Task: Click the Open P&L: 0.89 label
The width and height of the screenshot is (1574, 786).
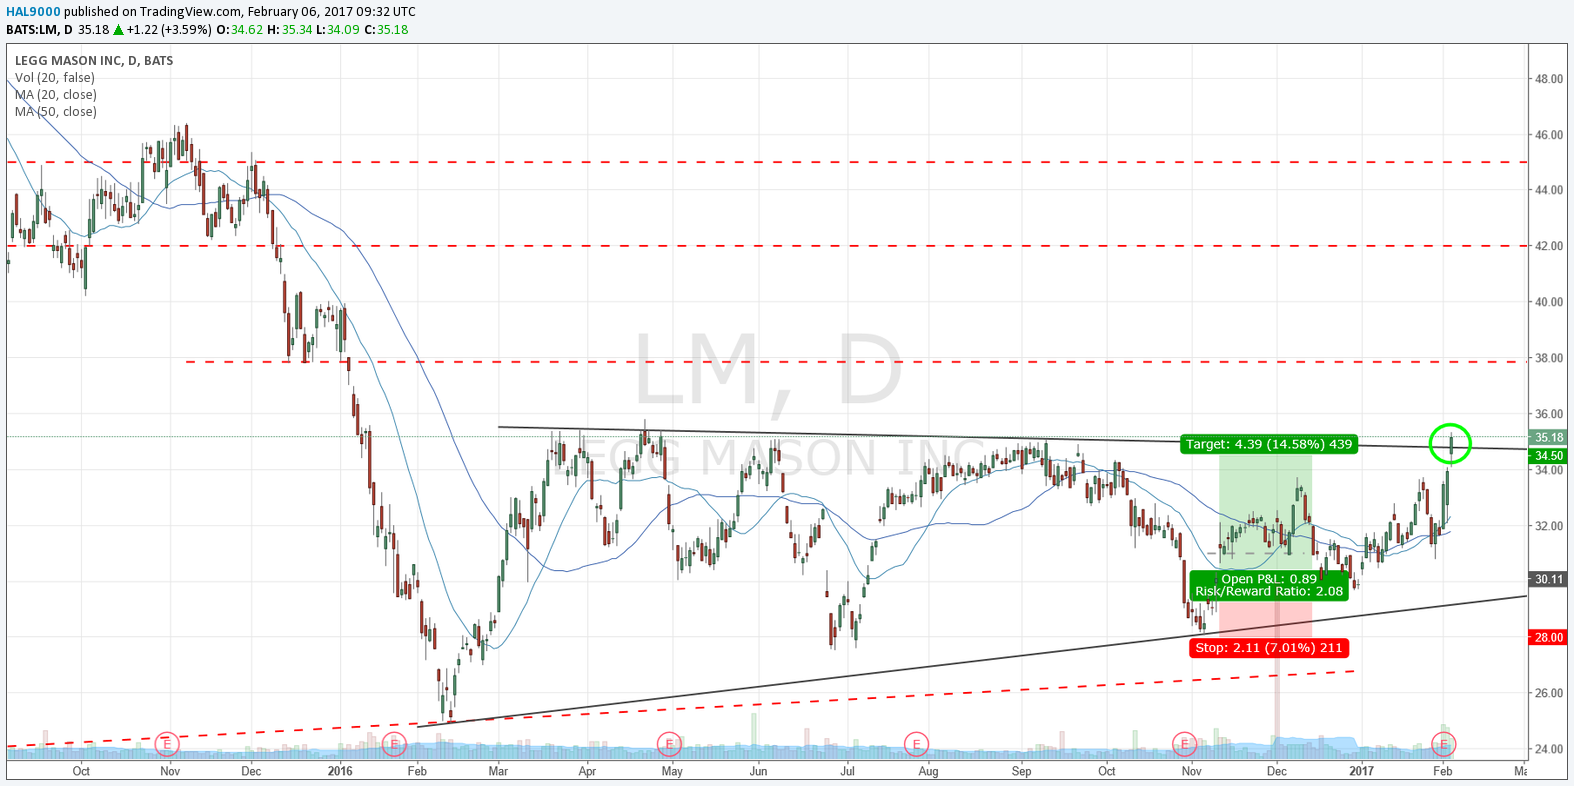Action: 1269,579
